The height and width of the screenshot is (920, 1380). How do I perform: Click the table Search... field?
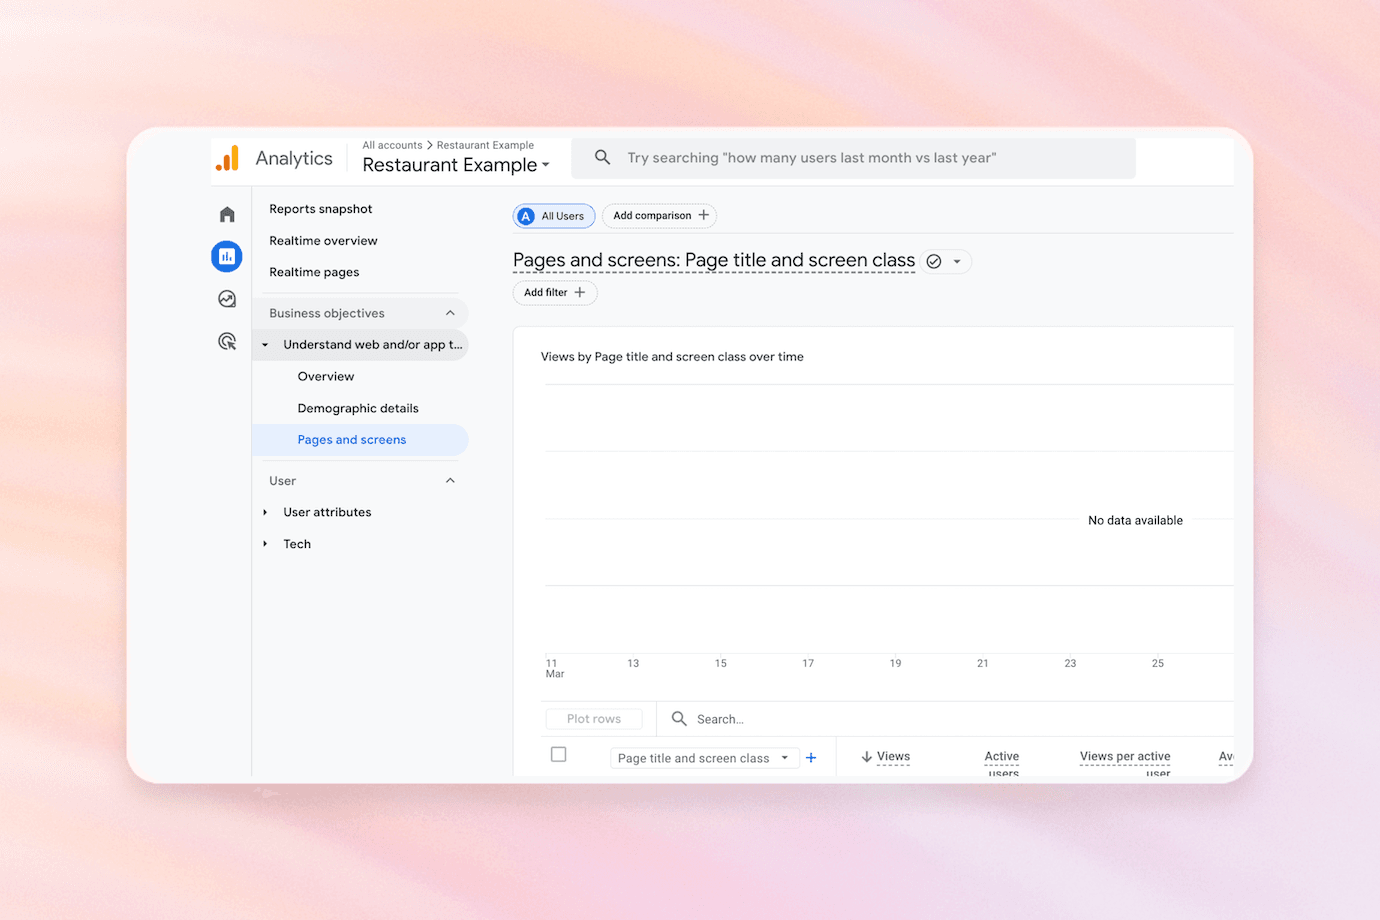(x=945, y=719)
